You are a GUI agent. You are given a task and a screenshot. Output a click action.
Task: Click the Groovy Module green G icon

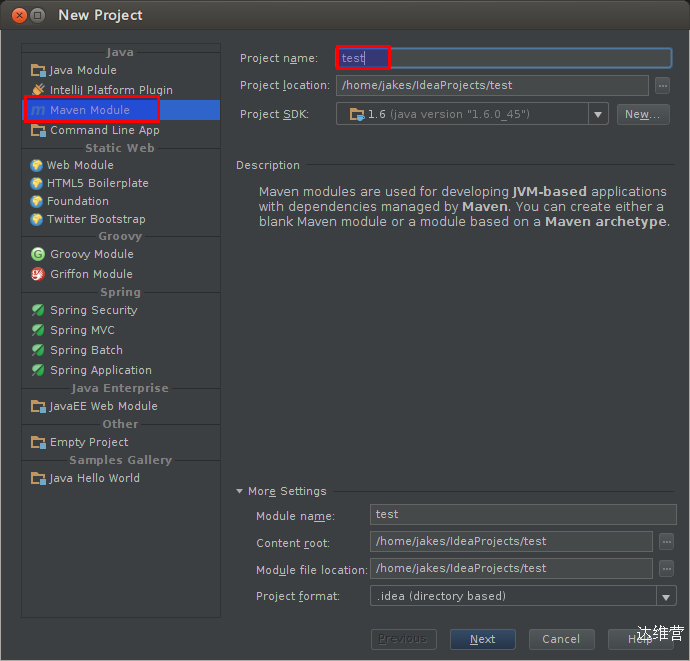point(38,254)
